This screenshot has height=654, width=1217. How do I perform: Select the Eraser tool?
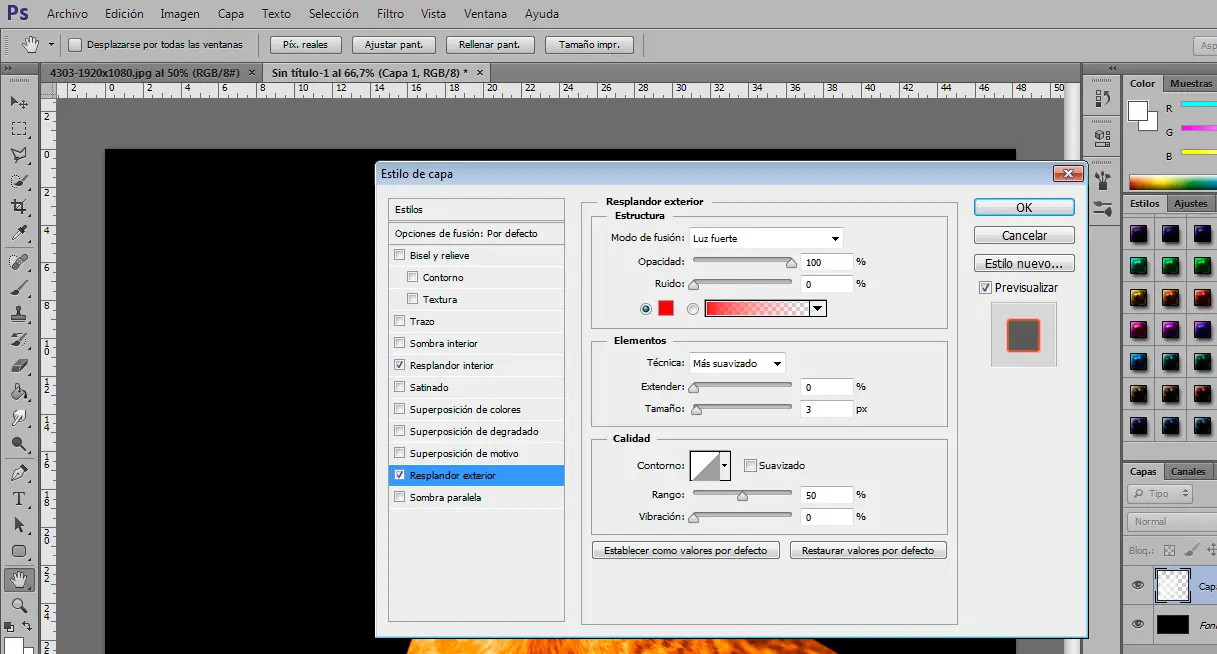pyautogui.click(x=19, y=366)
